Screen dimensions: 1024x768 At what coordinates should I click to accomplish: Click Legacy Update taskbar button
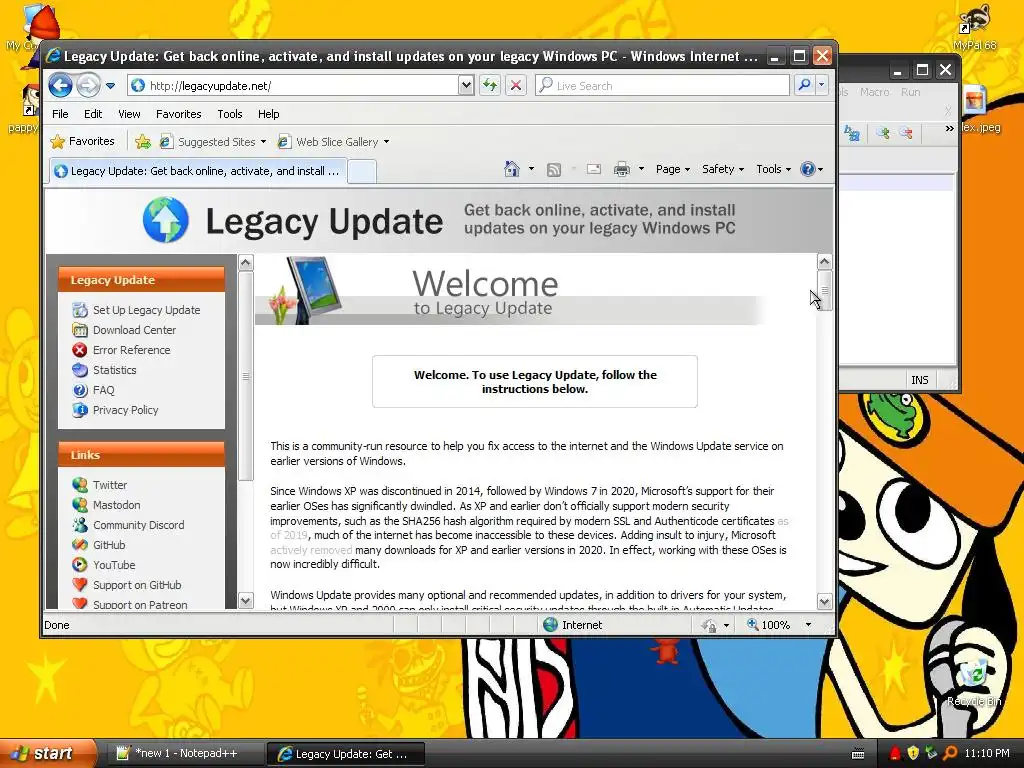click(x=345, y=754)
